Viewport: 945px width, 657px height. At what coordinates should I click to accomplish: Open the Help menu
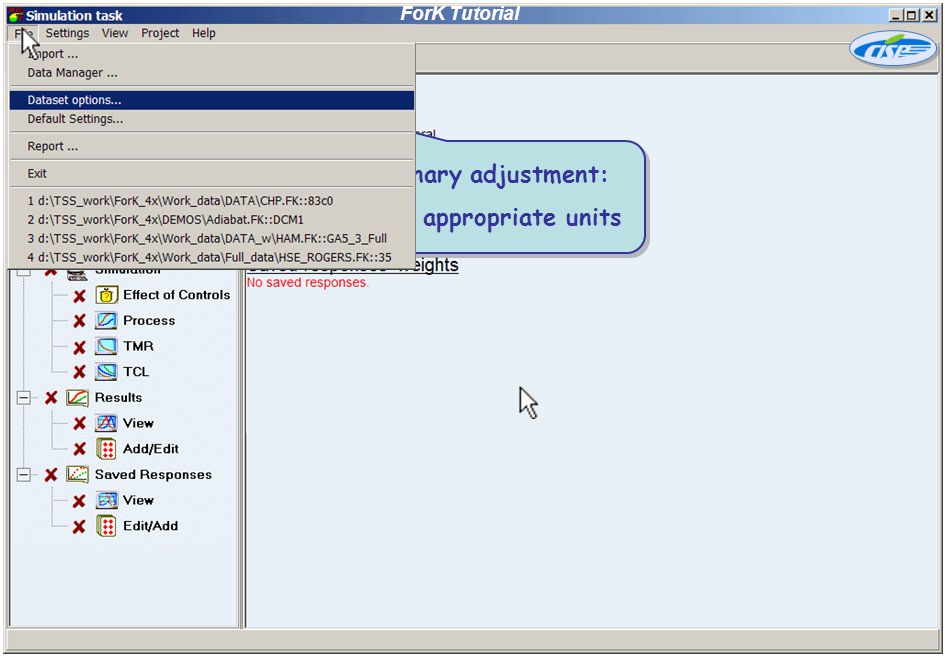coord(204,33)
